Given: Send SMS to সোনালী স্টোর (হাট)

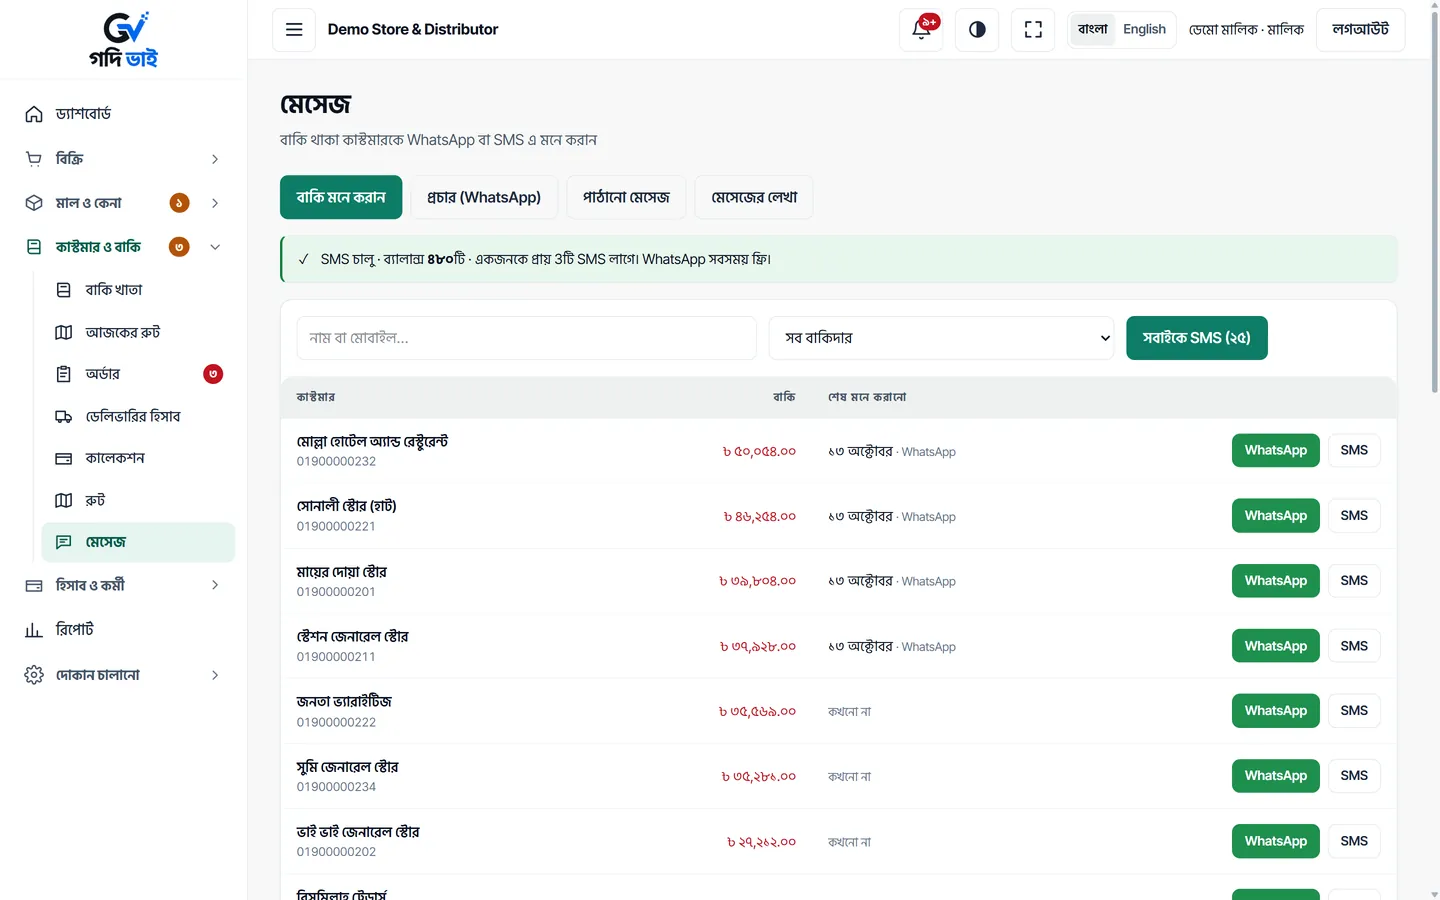Looking at the screenshot, I should pos(1354,515).
